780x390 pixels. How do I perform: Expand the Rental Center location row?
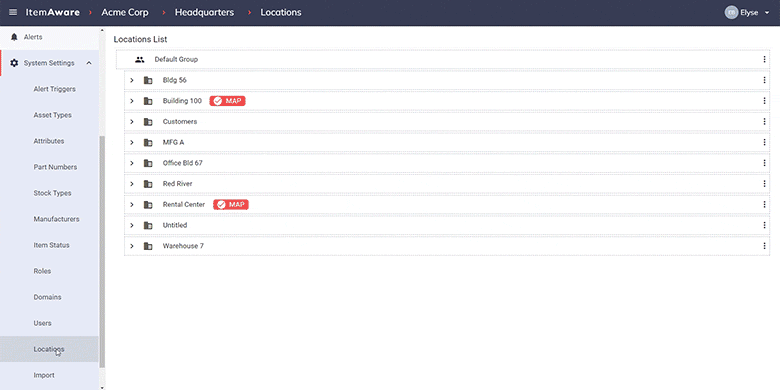[x=132, y=204]
